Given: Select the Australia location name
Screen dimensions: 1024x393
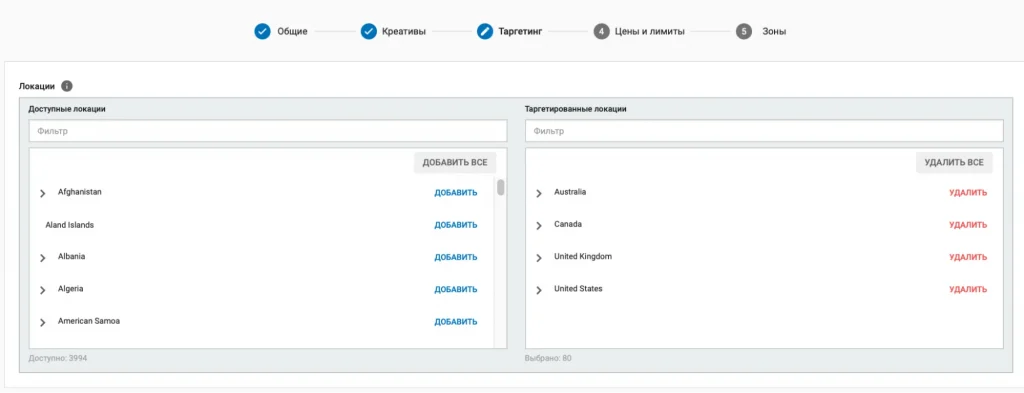Looking at the screenshot, I should point(570,192).
